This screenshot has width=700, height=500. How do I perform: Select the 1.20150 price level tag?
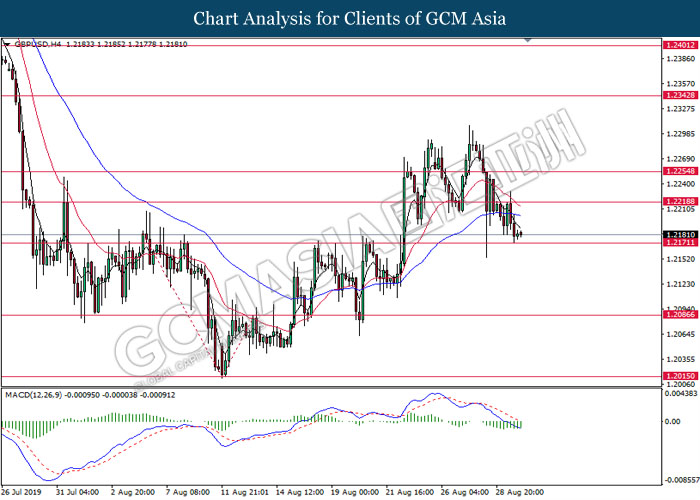click(x=680, y=376)
